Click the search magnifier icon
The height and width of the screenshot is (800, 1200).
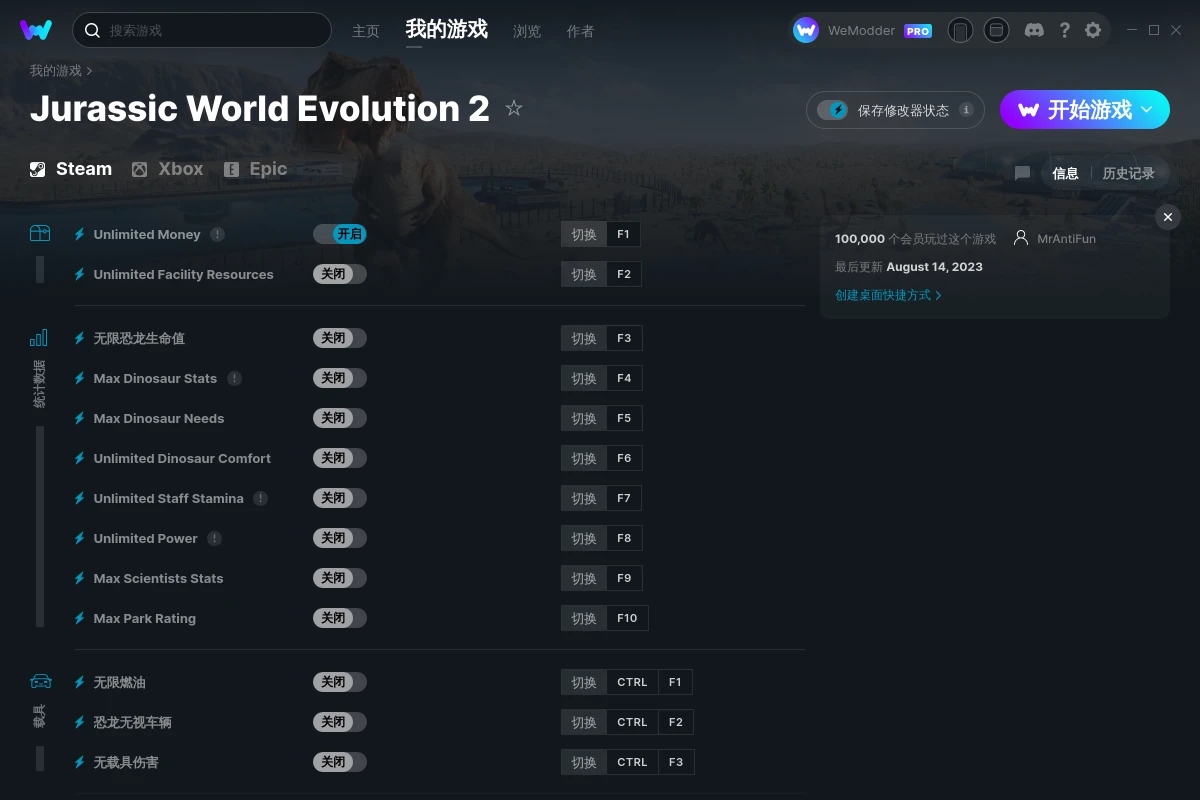tap(92, 30)
